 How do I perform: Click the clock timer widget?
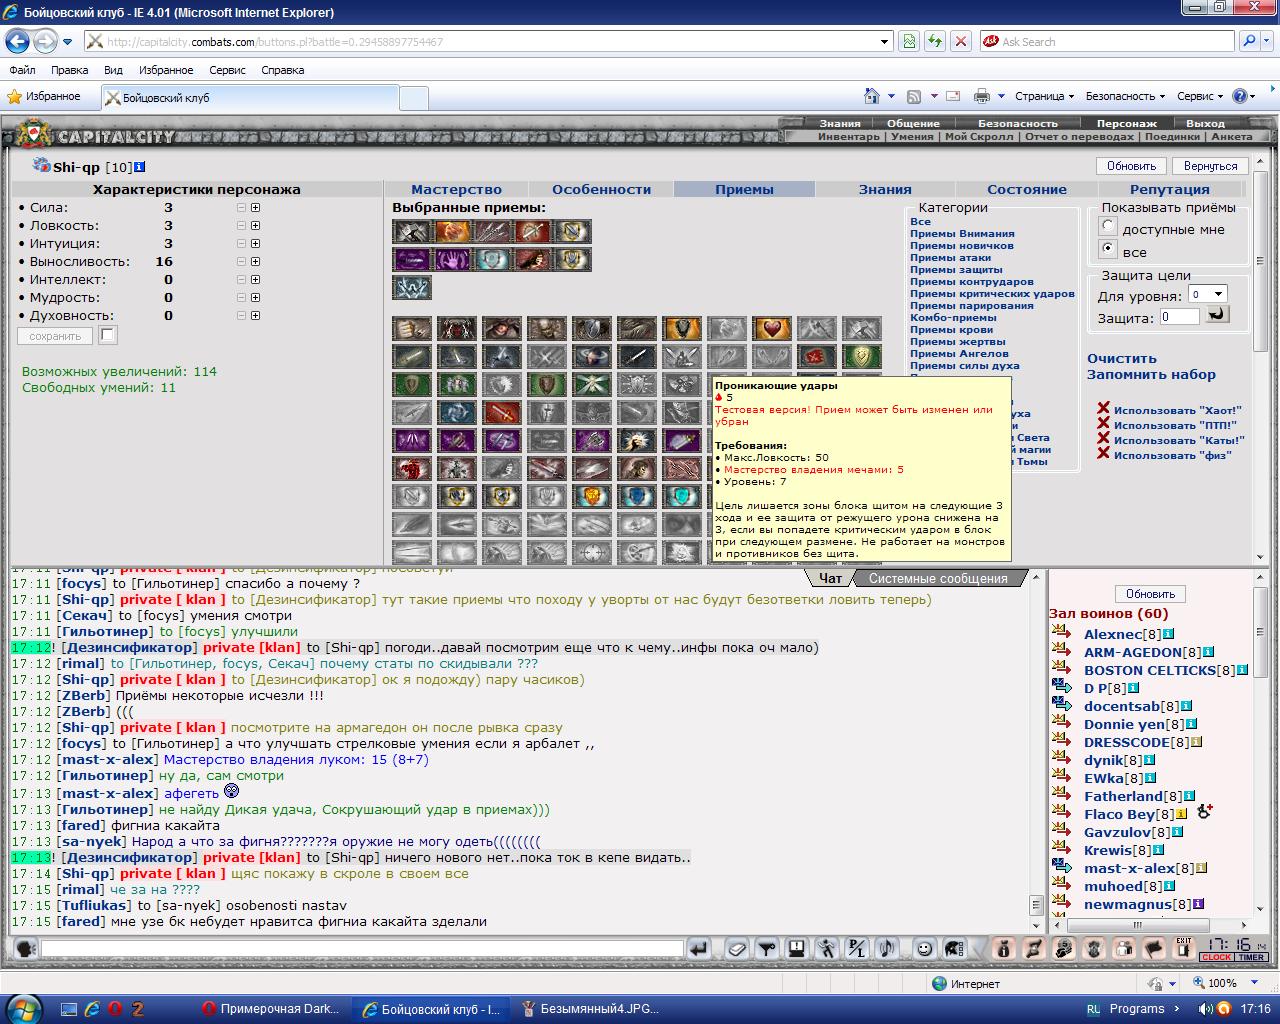point(1236,949)
